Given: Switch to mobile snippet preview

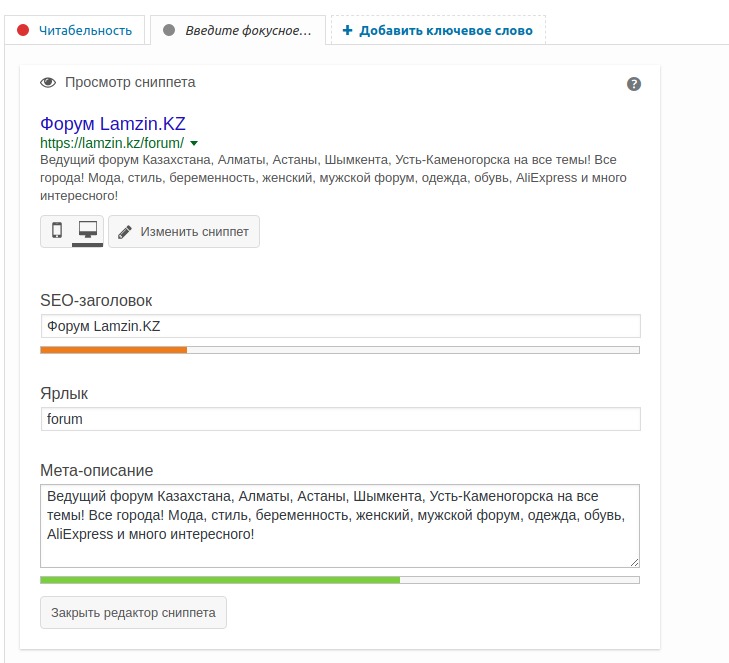Looking at the screenshot, I should click(57, 230).
